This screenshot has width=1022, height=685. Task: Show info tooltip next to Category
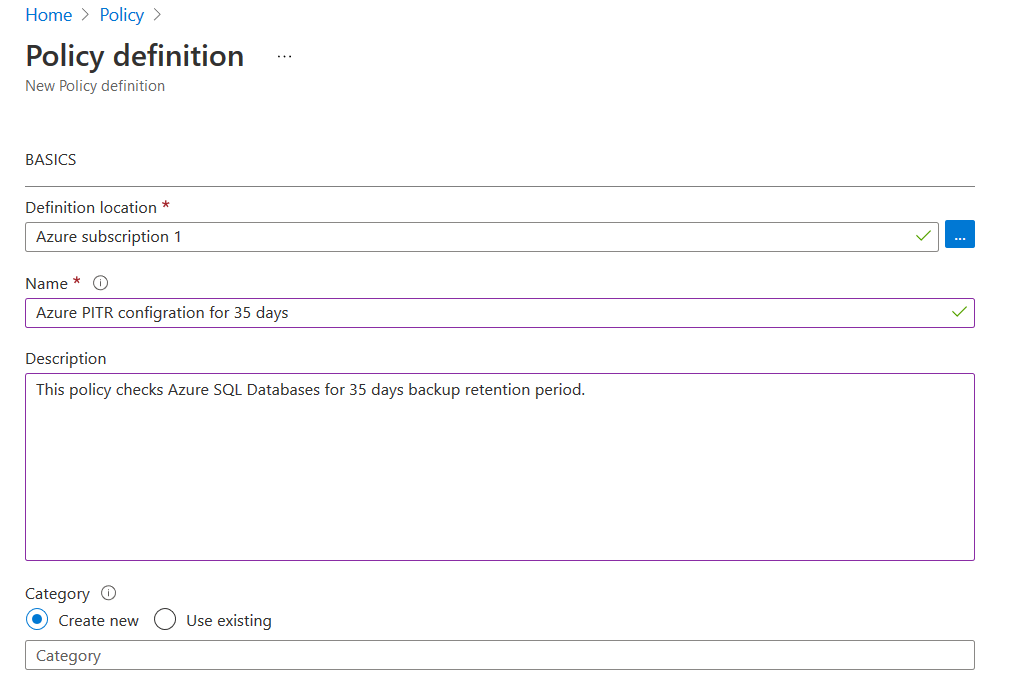[x=109, y=593]
